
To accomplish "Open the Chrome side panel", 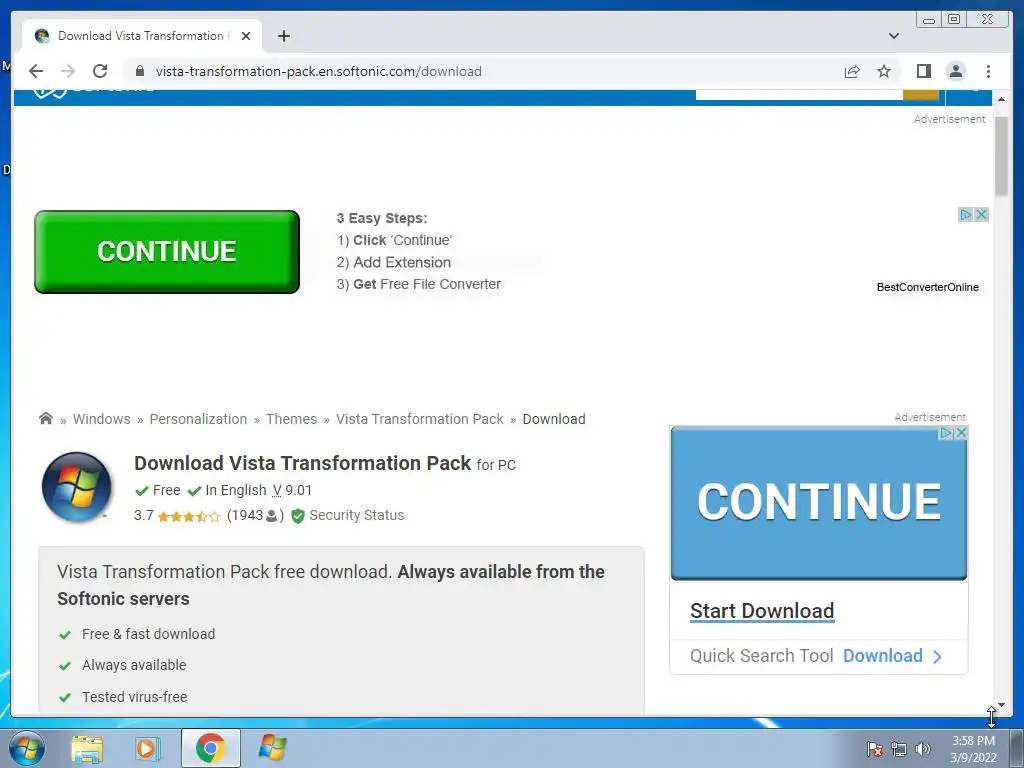I will point(923,71).
